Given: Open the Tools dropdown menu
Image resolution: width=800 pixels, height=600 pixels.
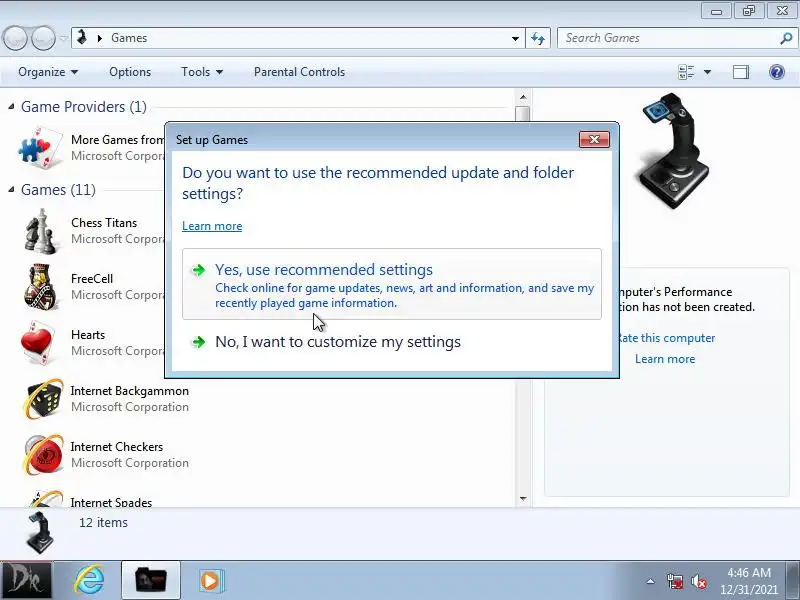Looking at the screenshot, I should (202, 72).
